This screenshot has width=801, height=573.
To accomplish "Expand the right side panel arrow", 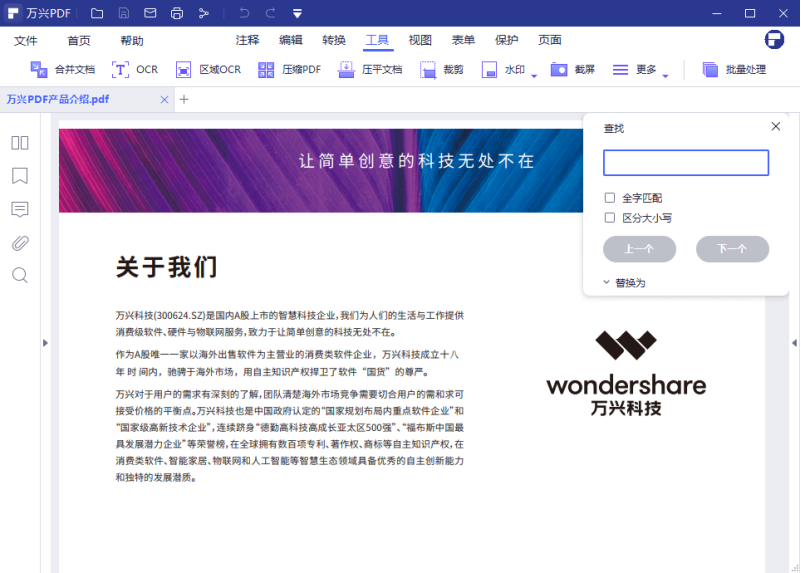I will [794, 343].
